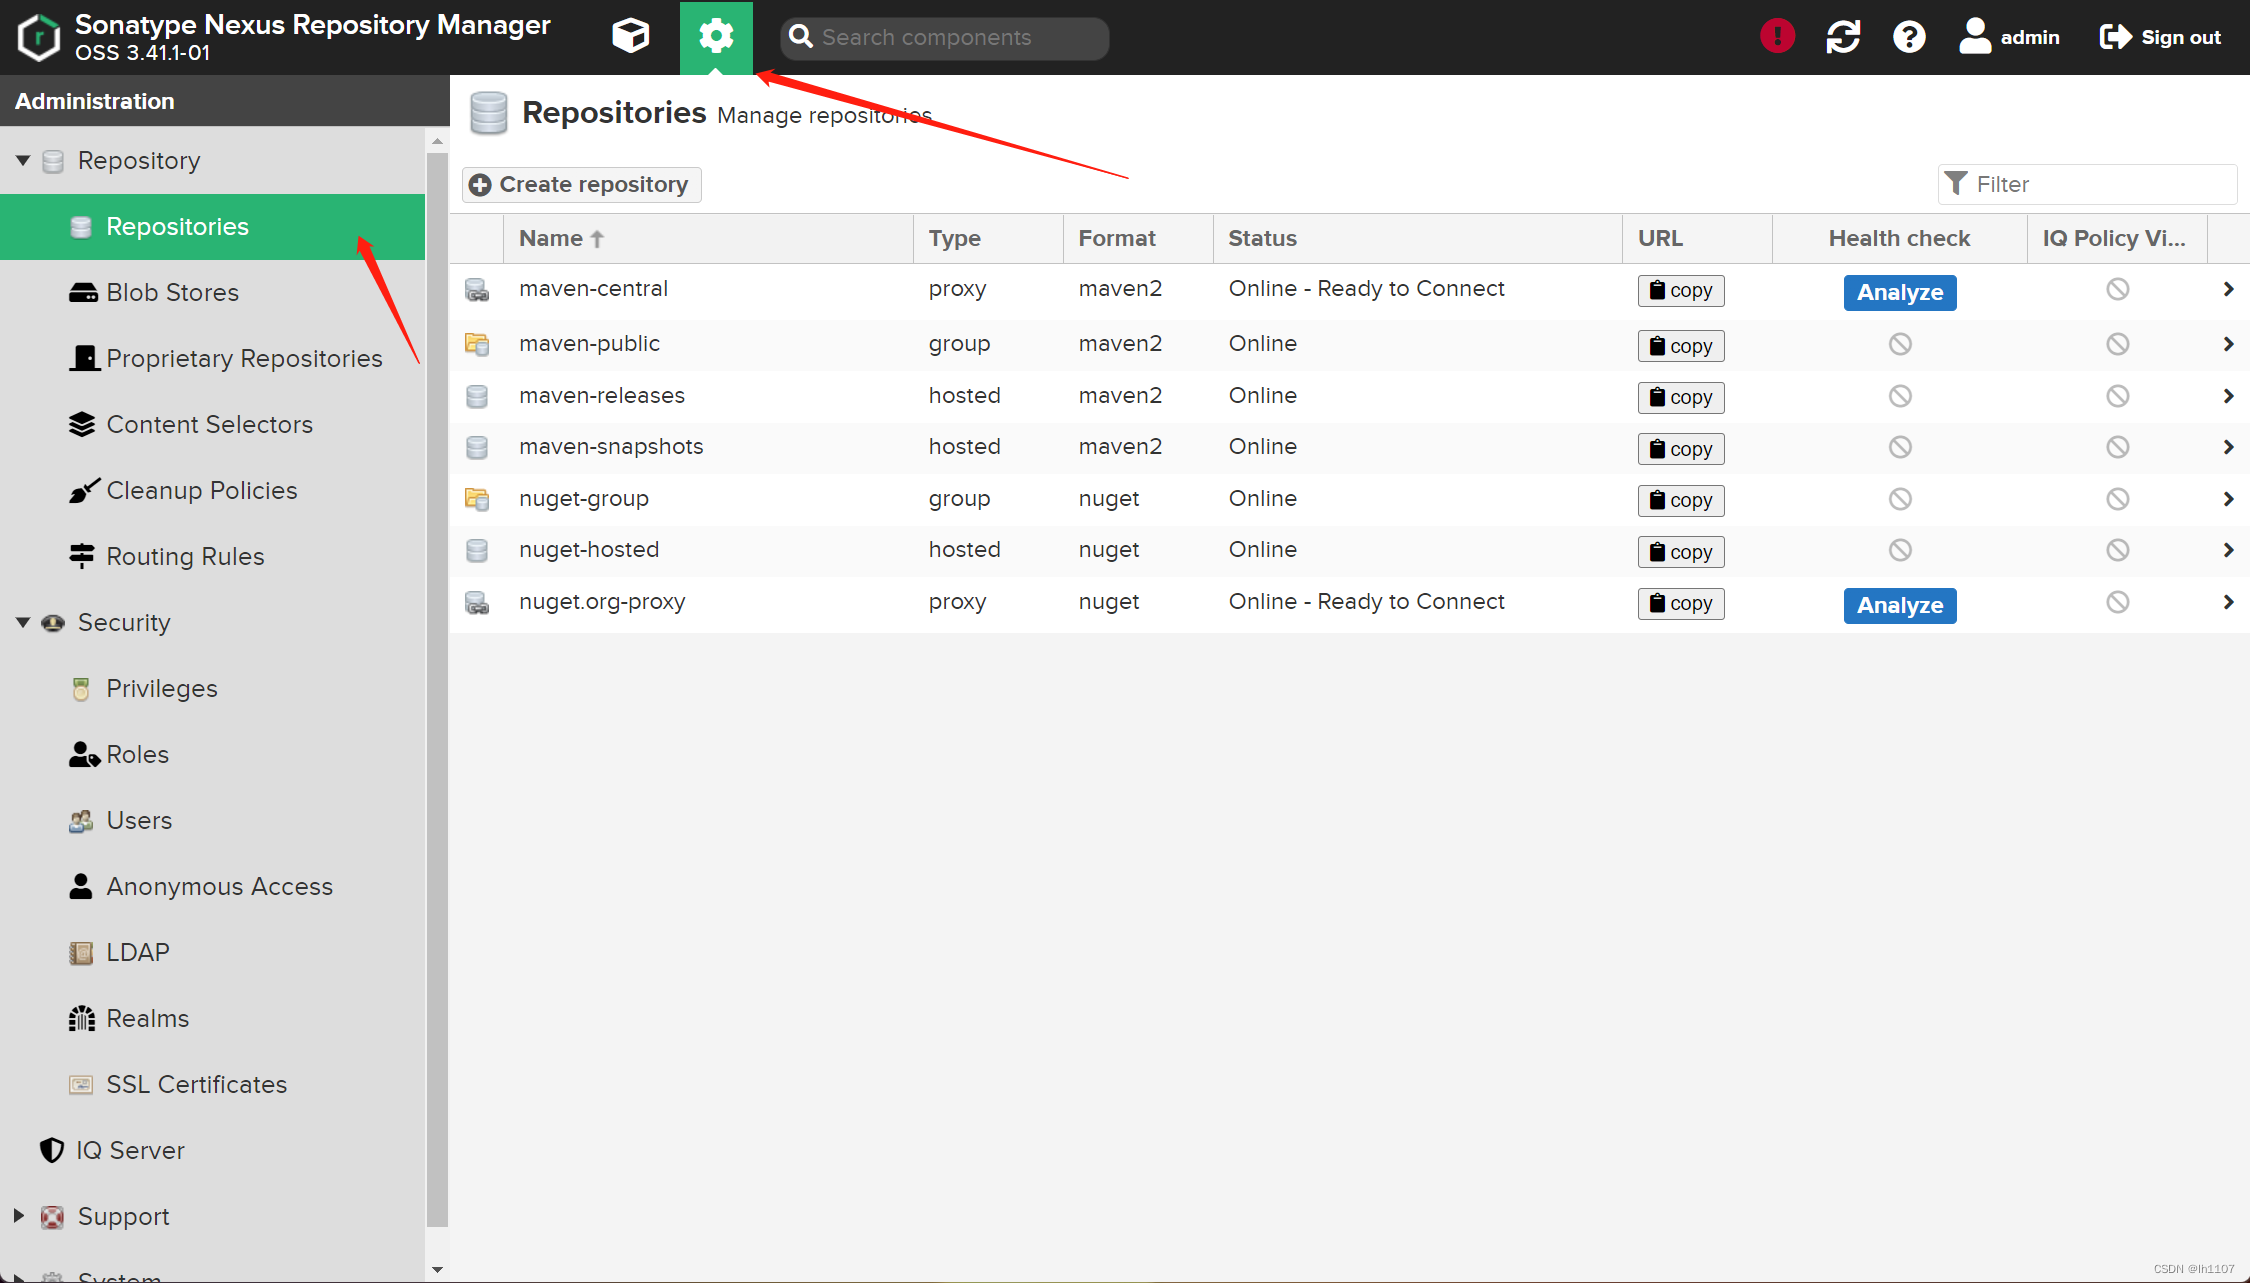This screenshot has width=2250, height=1283.
Task: Click Create repository button
Action: coord(581,184)
